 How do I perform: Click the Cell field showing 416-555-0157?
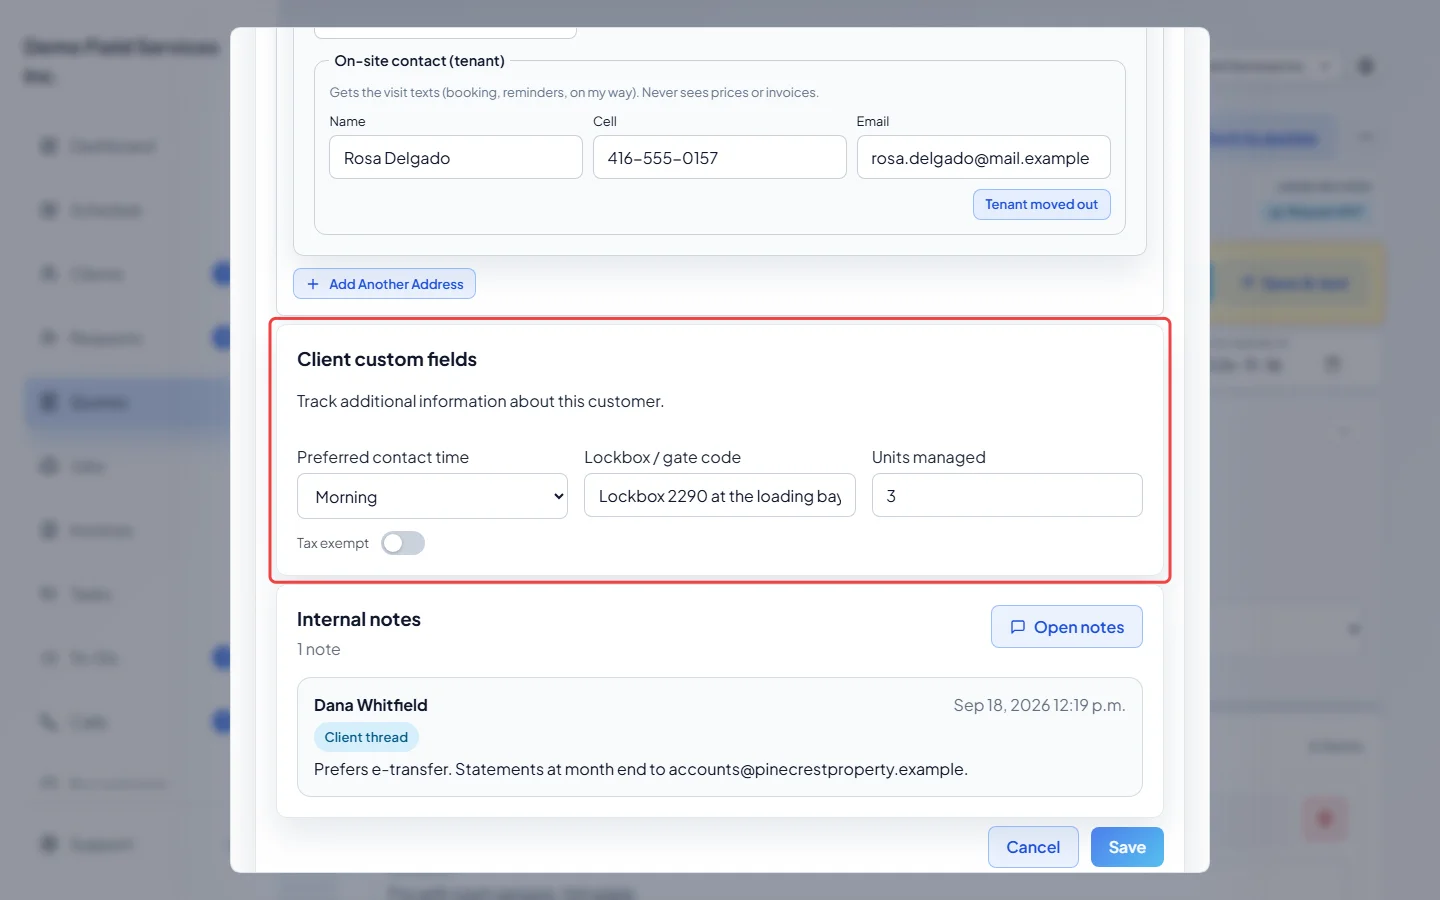(720, 157)
